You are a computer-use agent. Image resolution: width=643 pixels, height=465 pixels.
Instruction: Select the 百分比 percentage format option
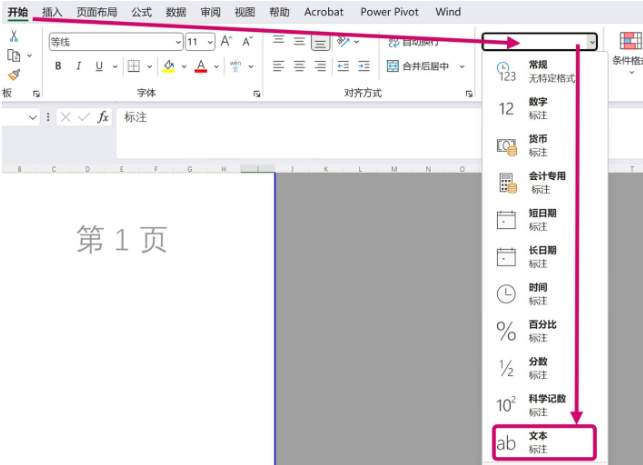coord(545,331)
